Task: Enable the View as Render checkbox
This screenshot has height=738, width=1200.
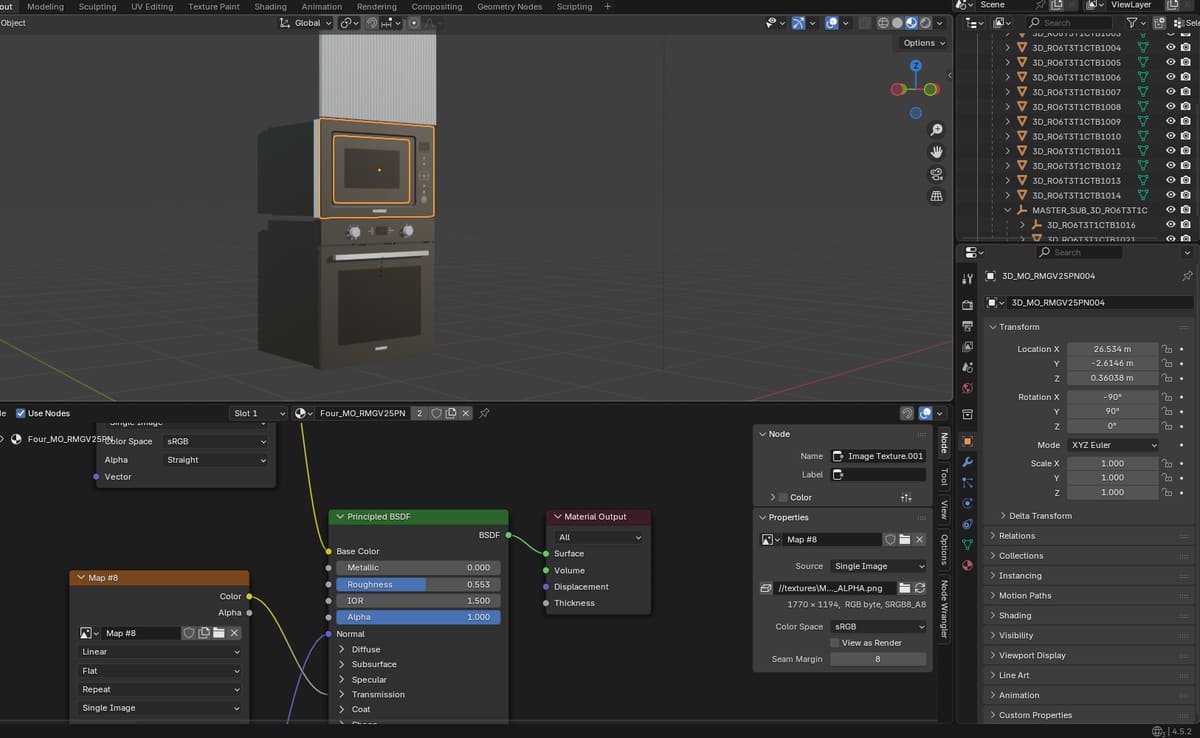Action: pos(835,642)
